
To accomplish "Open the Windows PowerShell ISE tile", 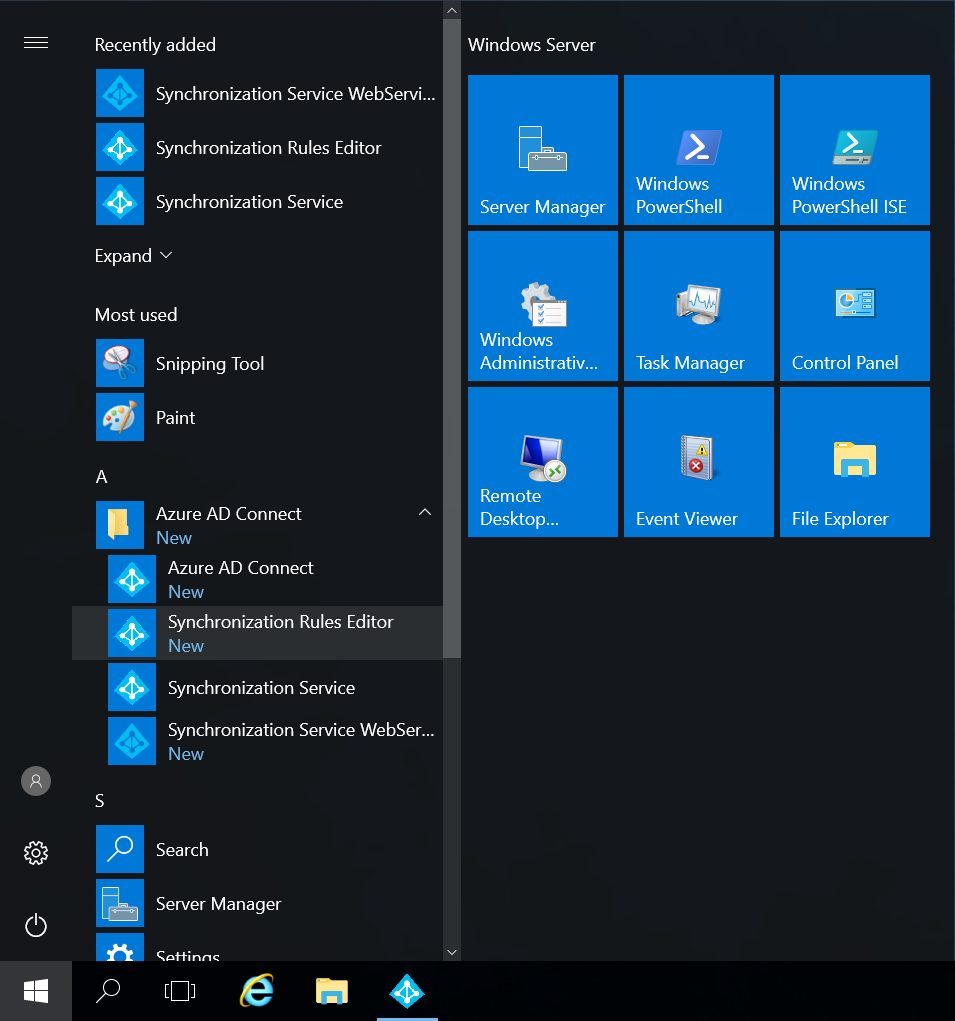I will pos(855,150).
